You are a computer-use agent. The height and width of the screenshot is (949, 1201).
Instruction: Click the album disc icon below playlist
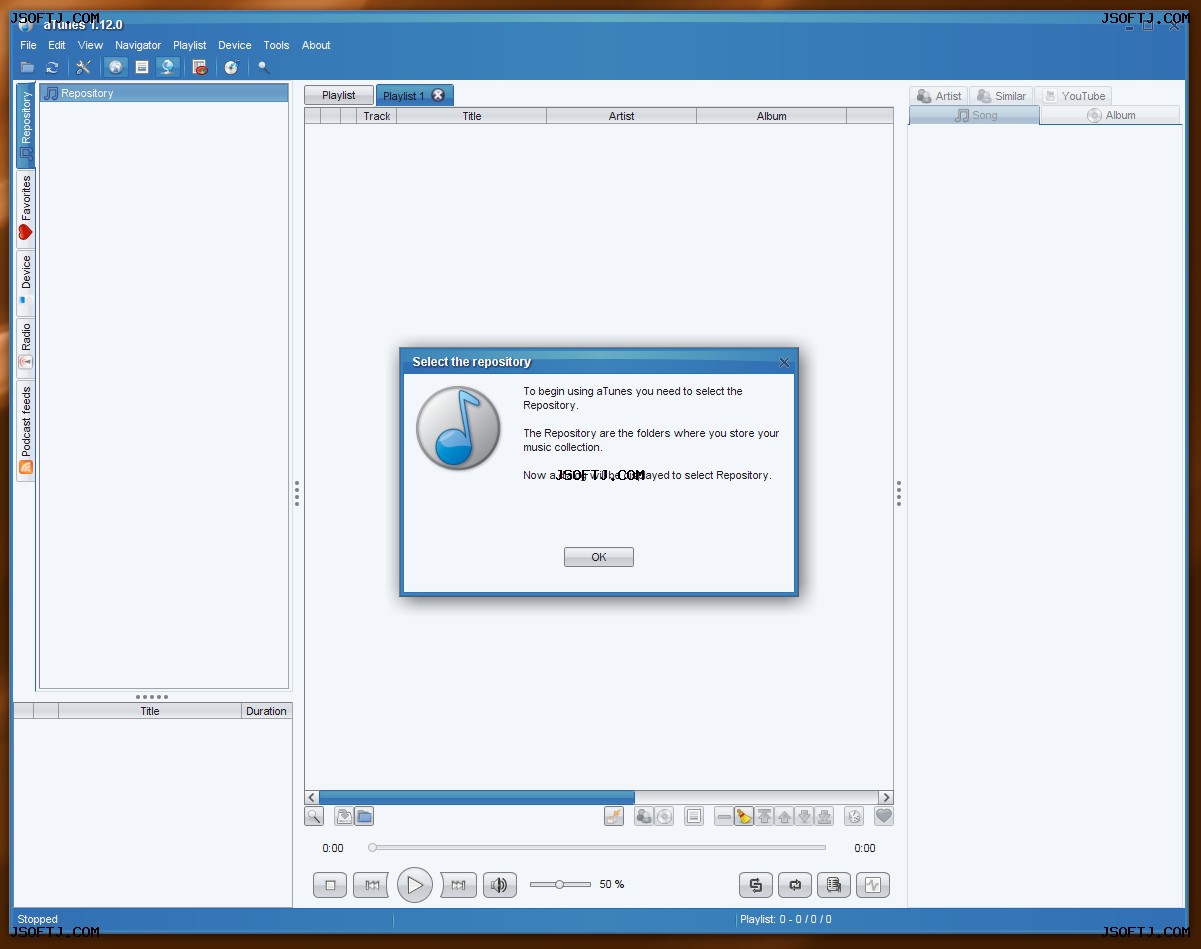coord(664,816)
